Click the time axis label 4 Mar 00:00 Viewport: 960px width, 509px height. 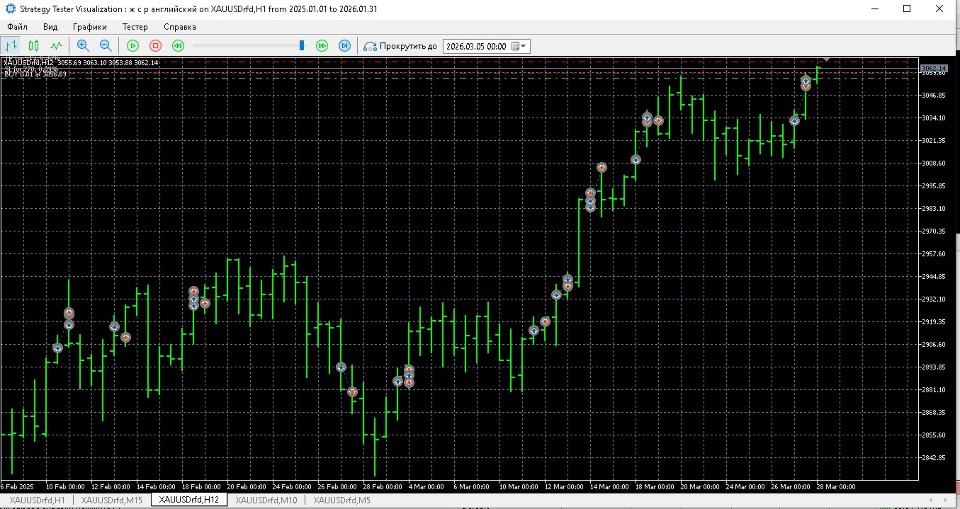click(426, 487)
